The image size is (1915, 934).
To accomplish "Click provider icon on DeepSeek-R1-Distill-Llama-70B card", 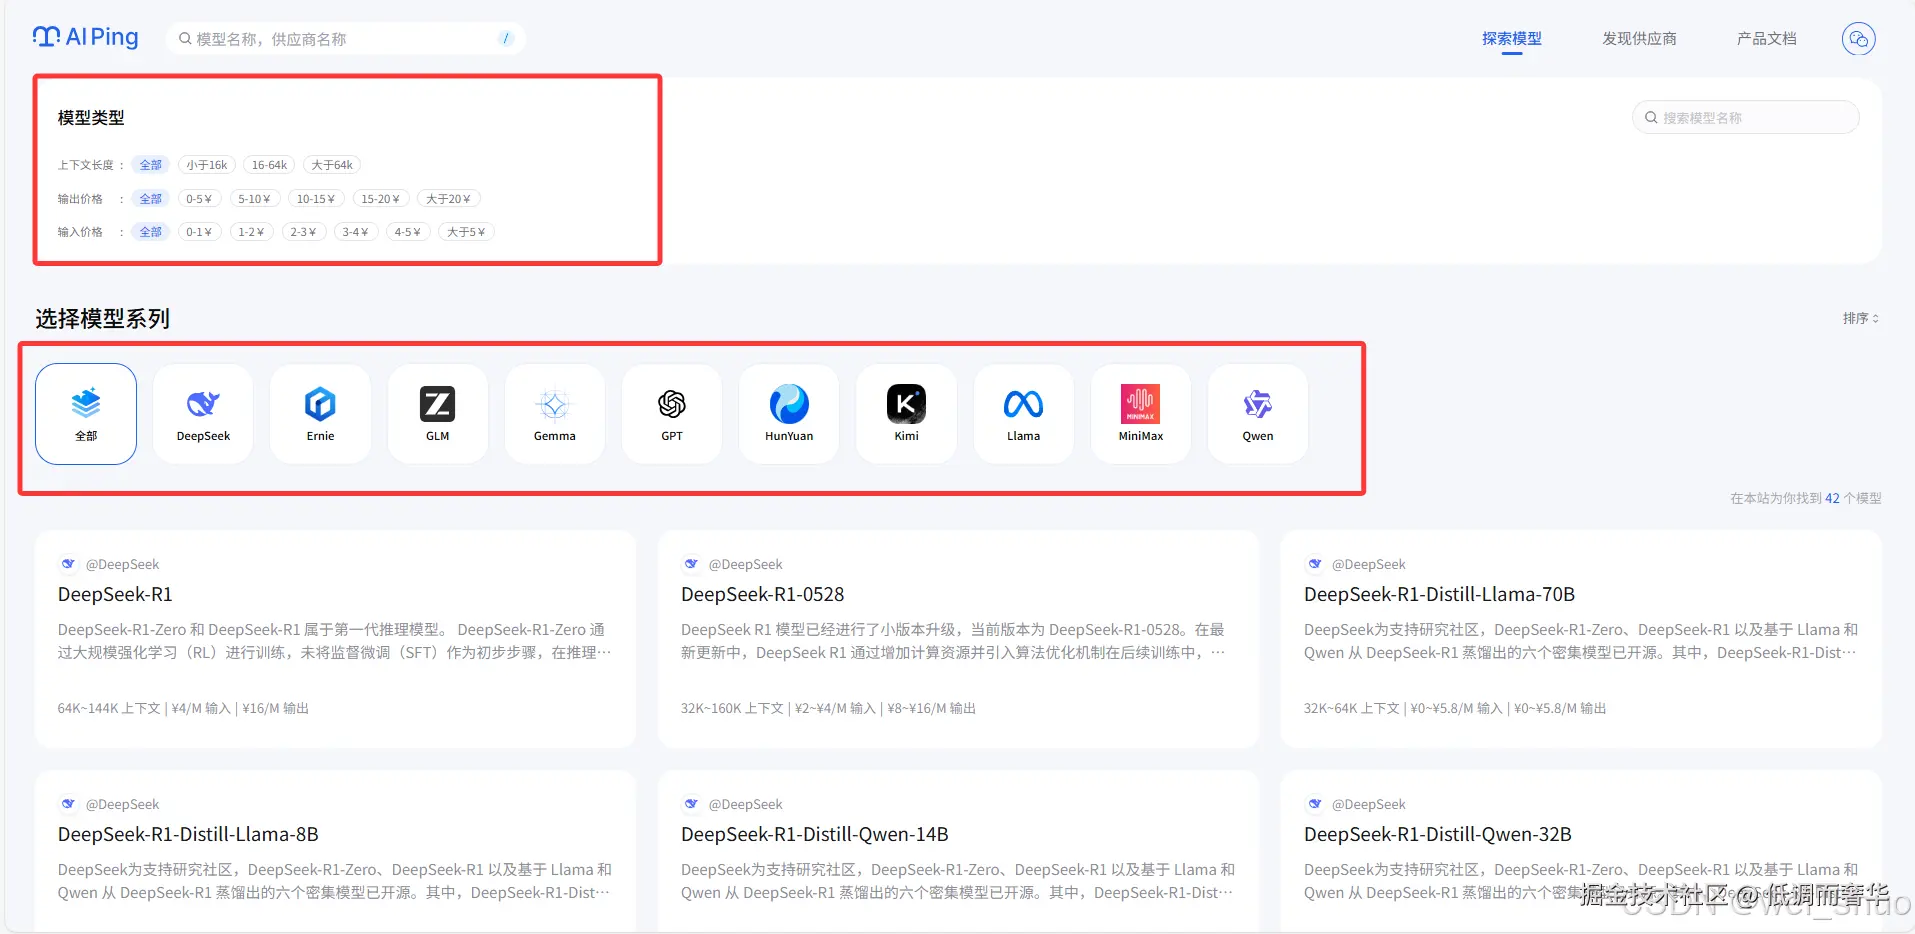I will point(1314,564).
